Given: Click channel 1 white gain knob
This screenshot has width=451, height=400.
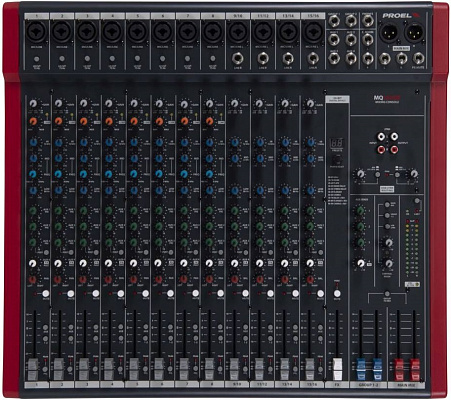Looking at the screenshot, I should pyautogui.click(x=33, y=103).
